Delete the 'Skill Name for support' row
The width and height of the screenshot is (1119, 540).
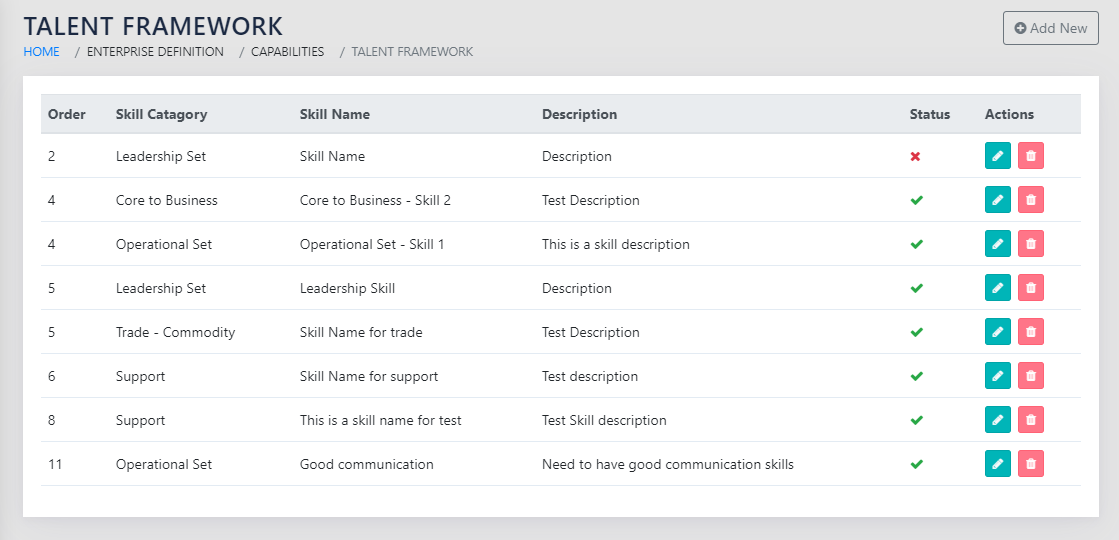[x=1030, y=376]
